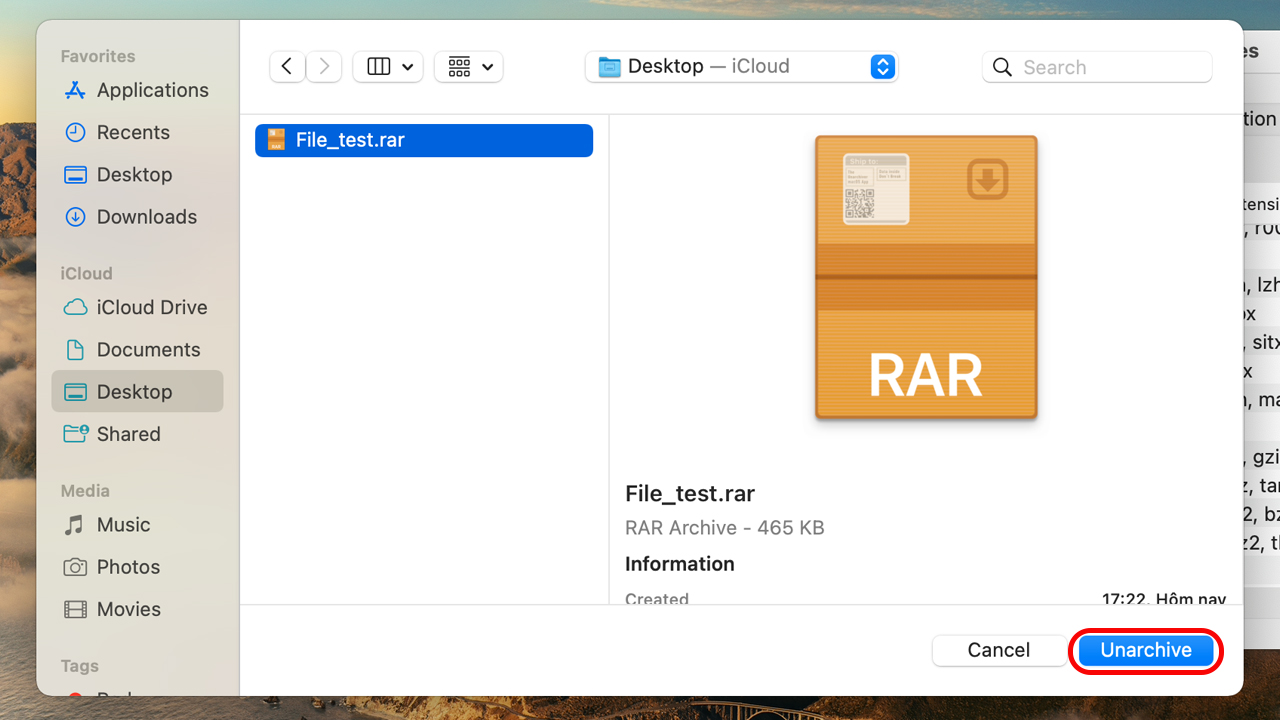
Task: Open Photos in the Media section
Action: (x=137, y=566)
